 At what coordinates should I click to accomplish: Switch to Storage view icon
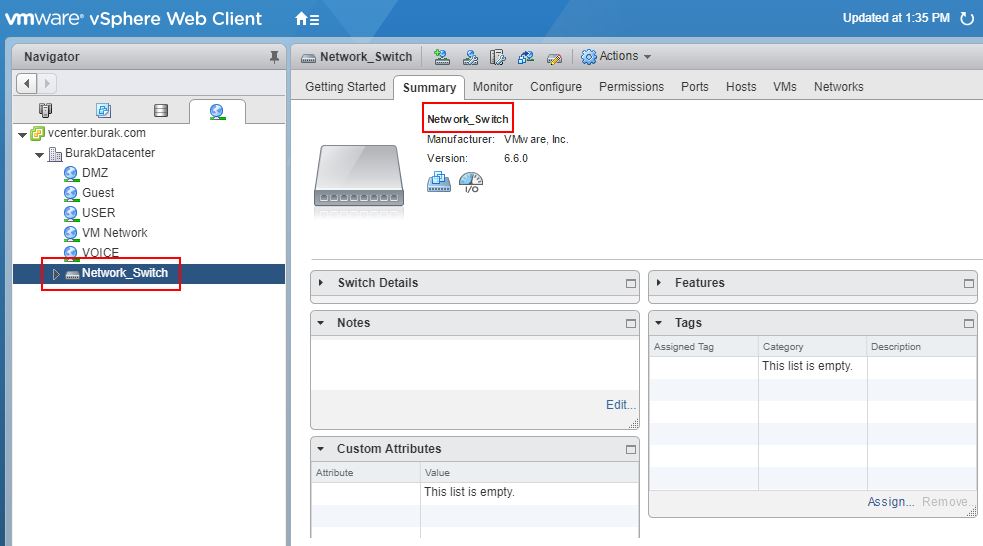[x=161, y=110]
